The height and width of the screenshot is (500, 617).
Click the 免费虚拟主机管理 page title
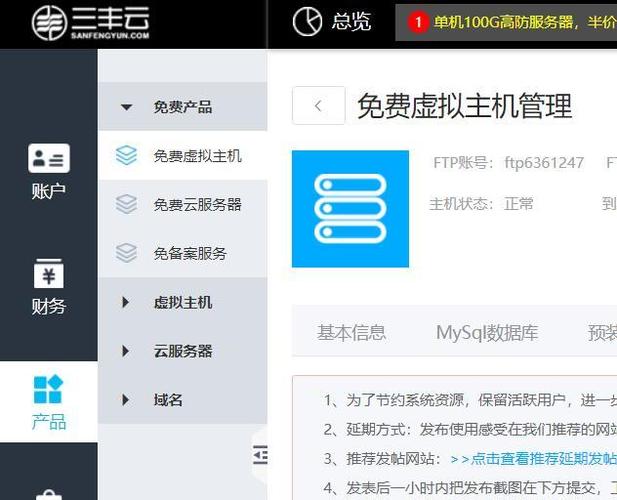(x=465, y=106)
